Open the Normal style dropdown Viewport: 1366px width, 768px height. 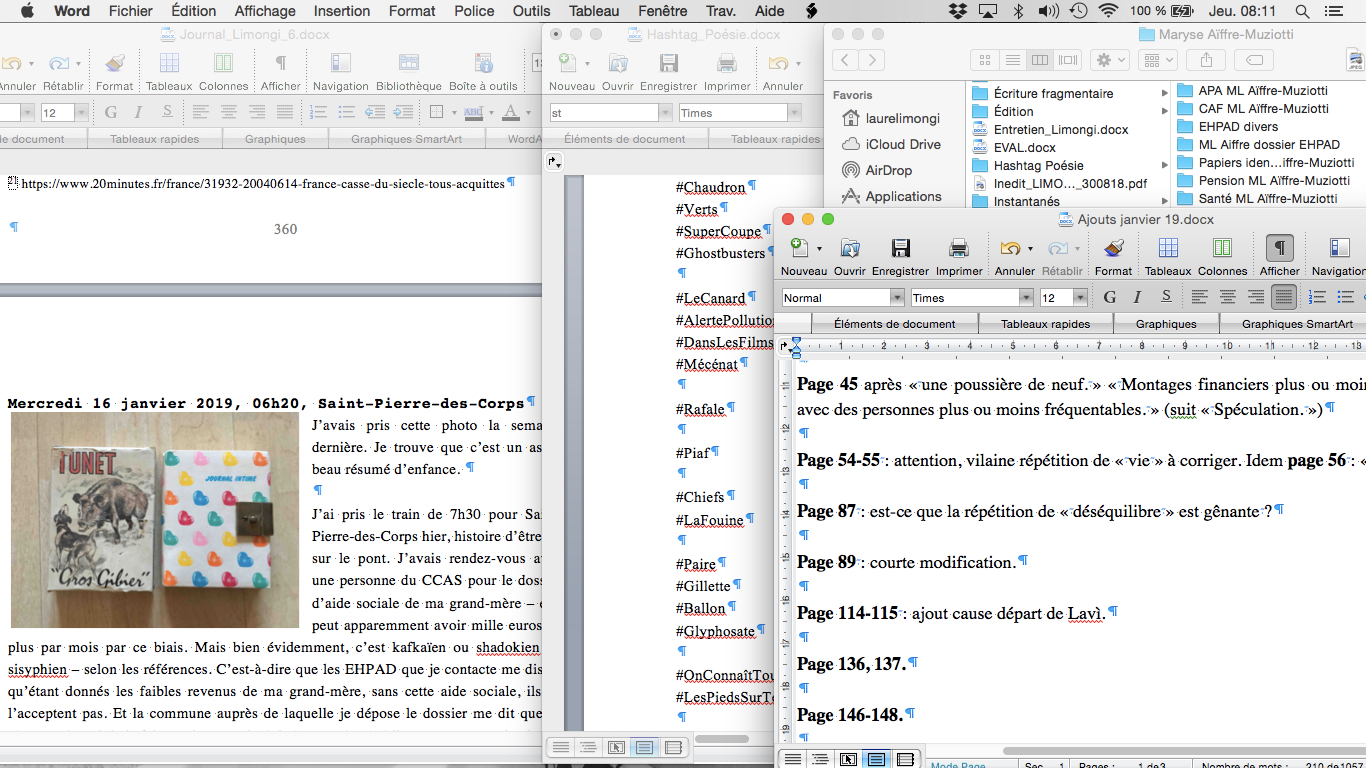click(x=896, y=298)
